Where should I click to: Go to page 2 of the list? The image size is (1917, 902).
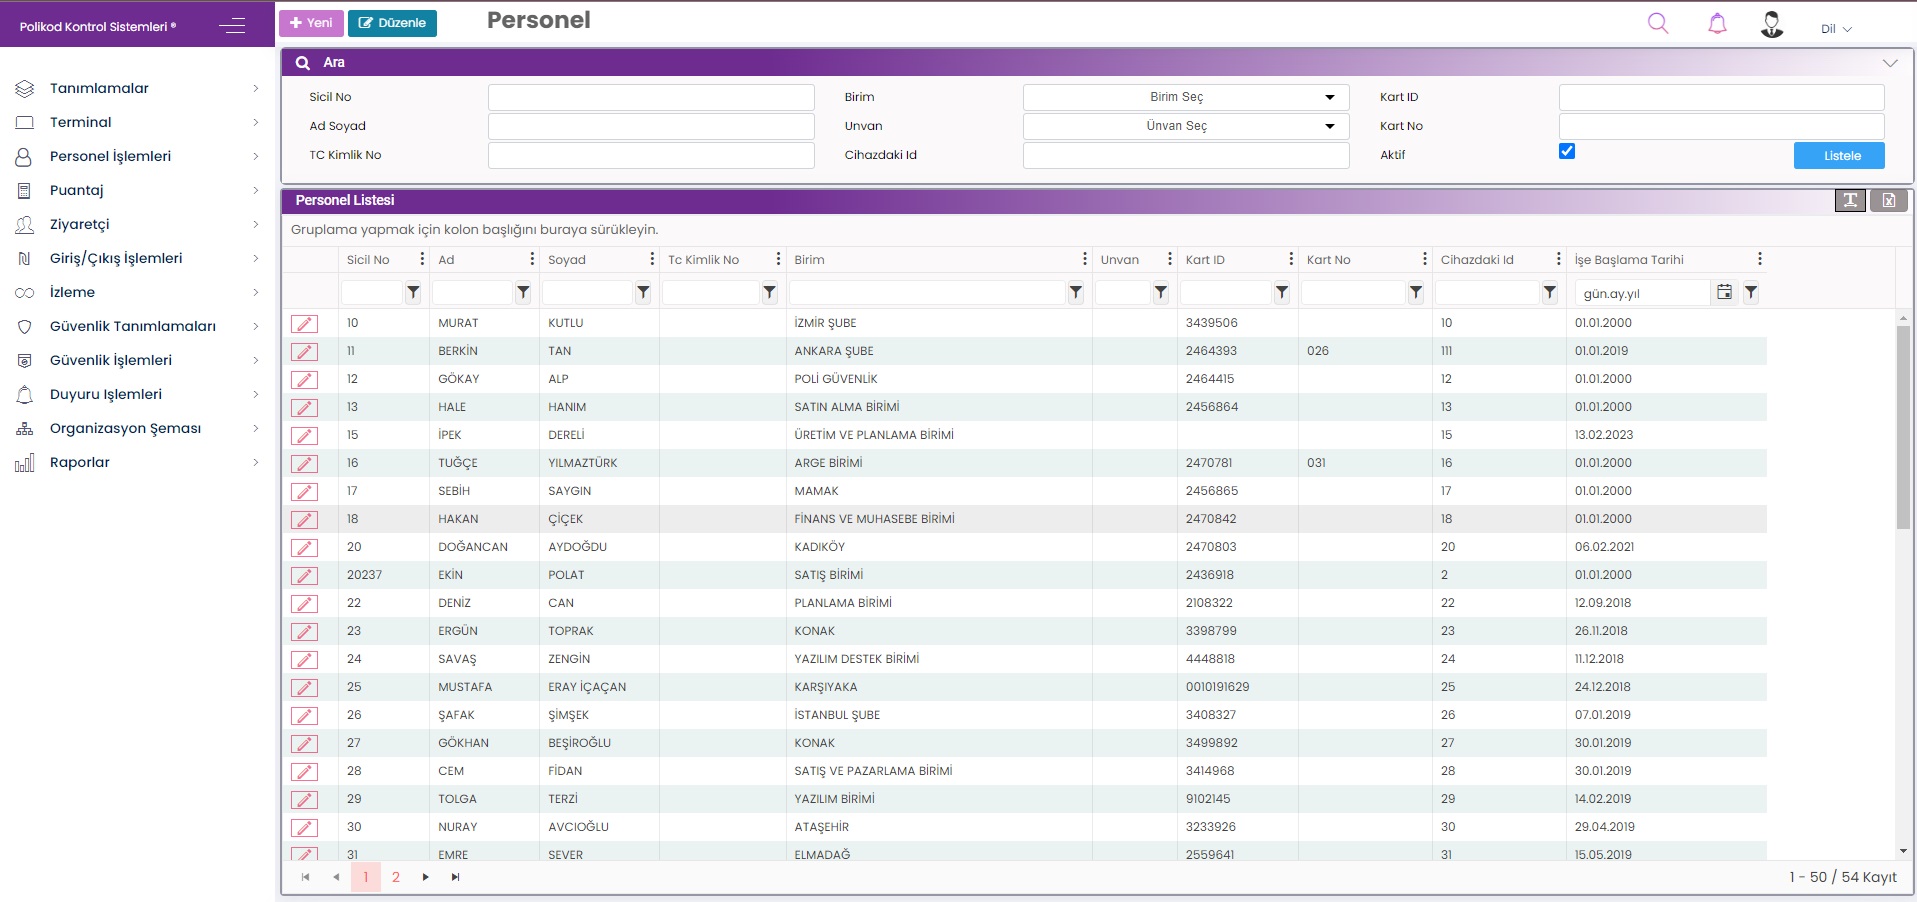pyautogui.click(x=396, y=877)
